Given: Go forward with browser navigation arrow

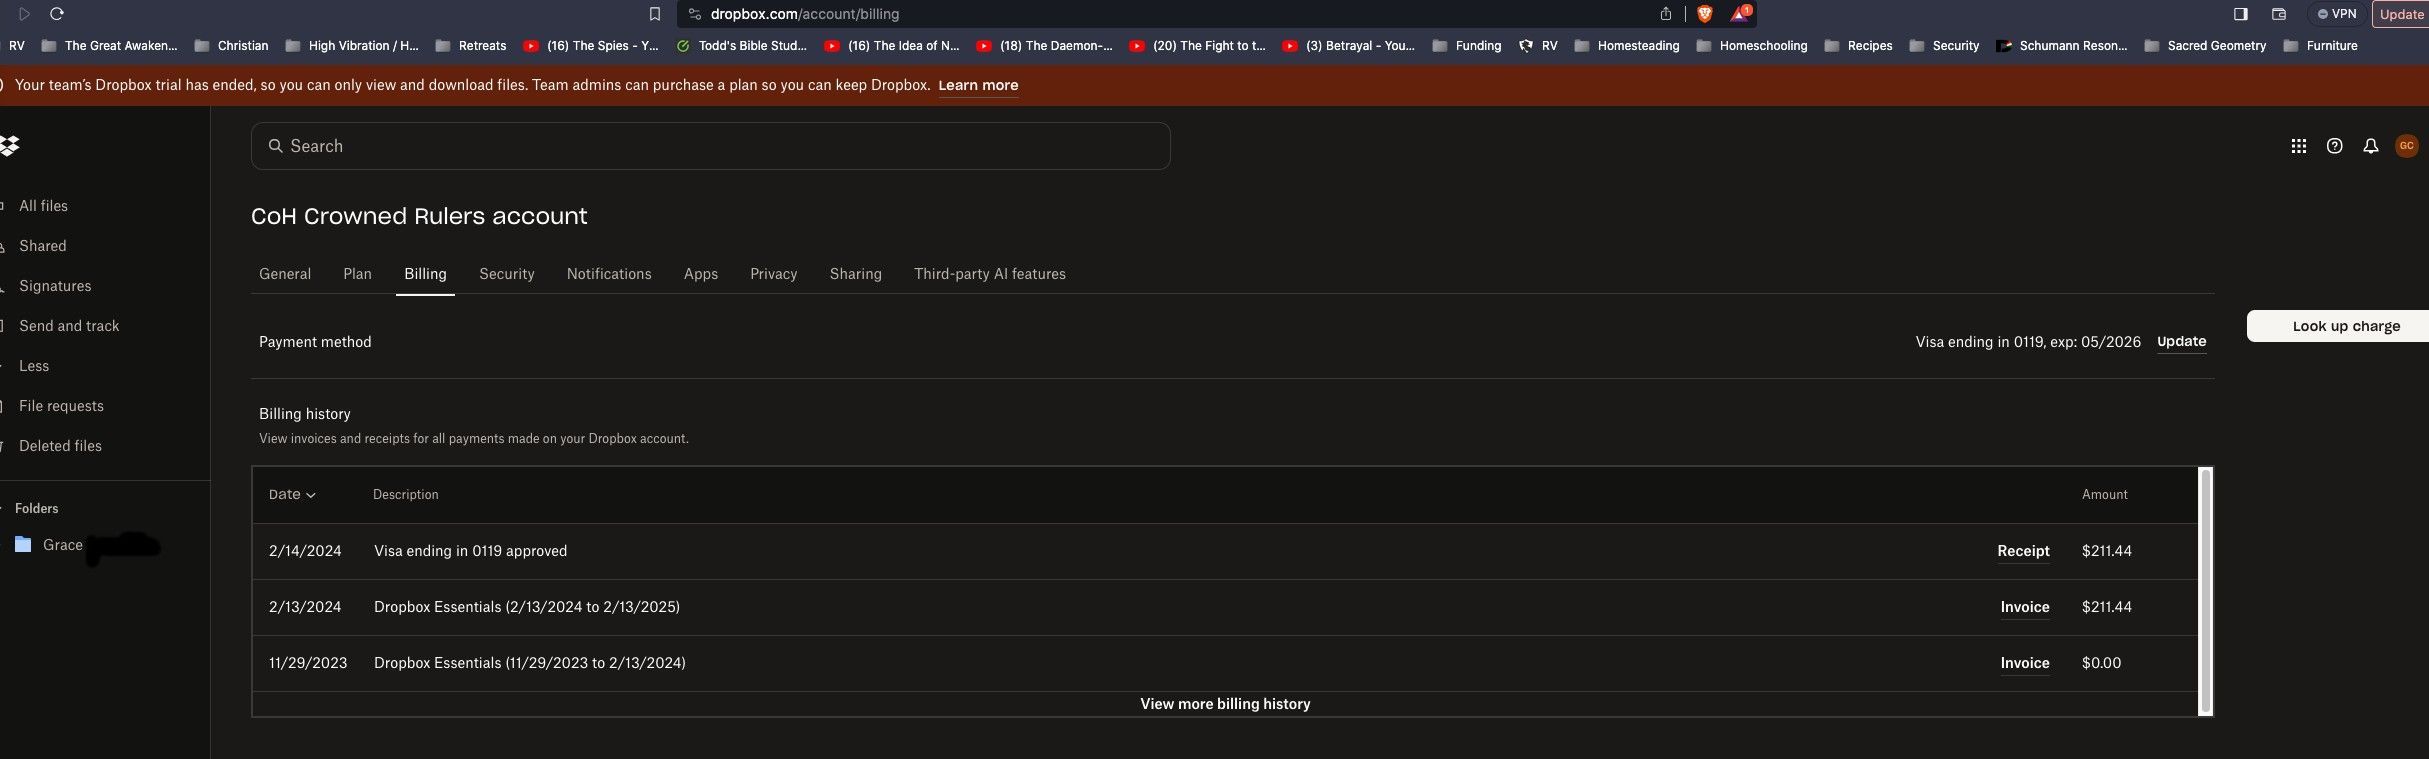Looking at the screenshot, I should point(24,14).
